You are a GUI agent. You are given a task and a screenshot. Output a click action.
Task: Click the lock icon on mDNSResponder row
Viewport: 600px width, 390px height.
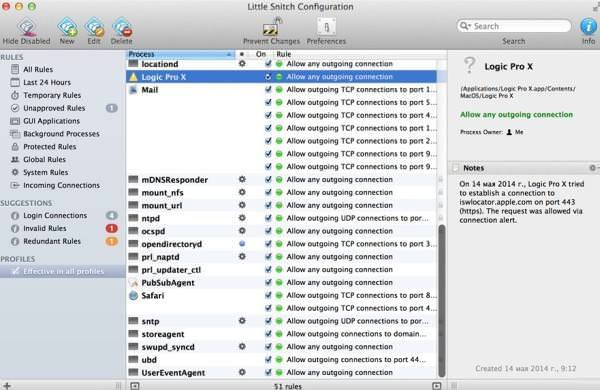(x=440, y=179)
